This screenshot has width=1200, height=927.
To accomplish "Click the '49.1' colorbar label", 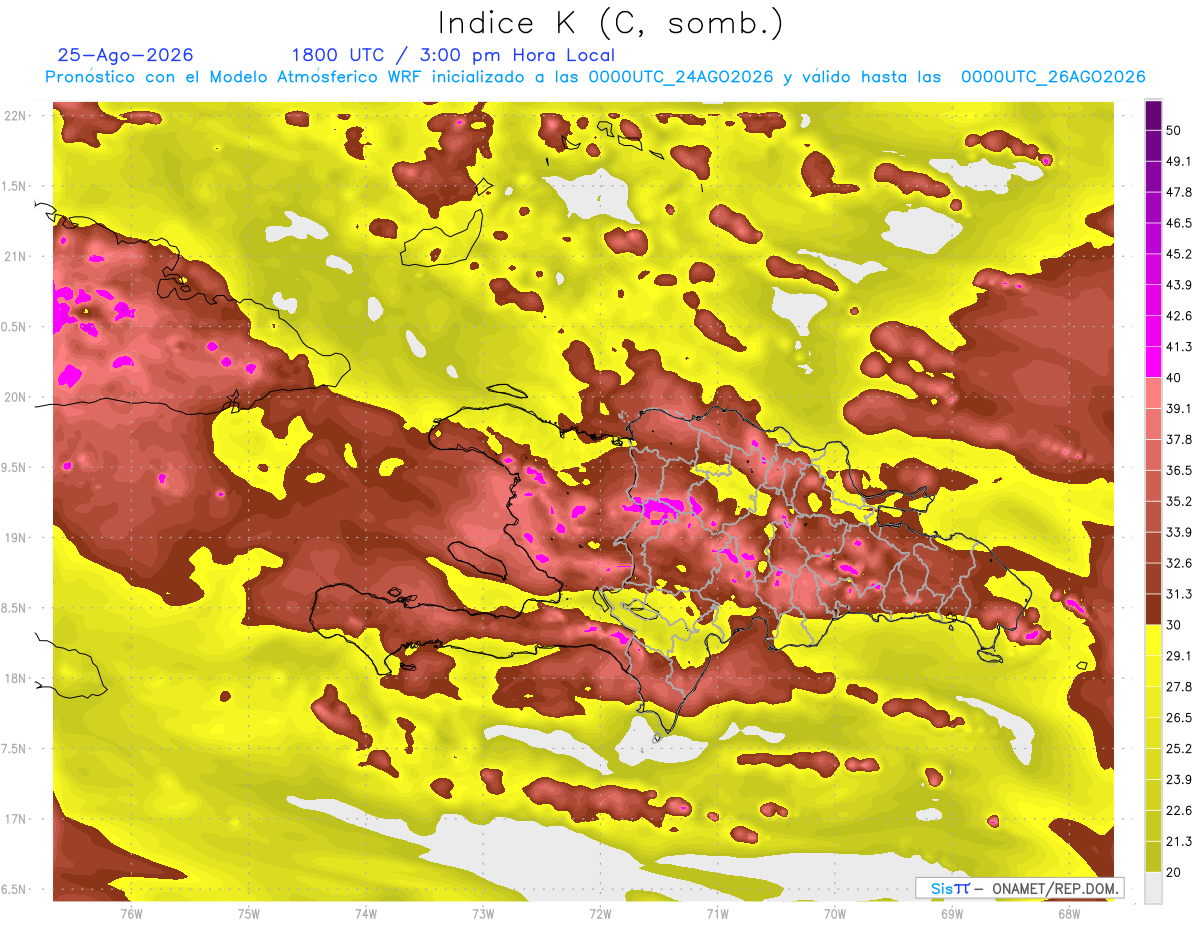I will pos(1179,162).
